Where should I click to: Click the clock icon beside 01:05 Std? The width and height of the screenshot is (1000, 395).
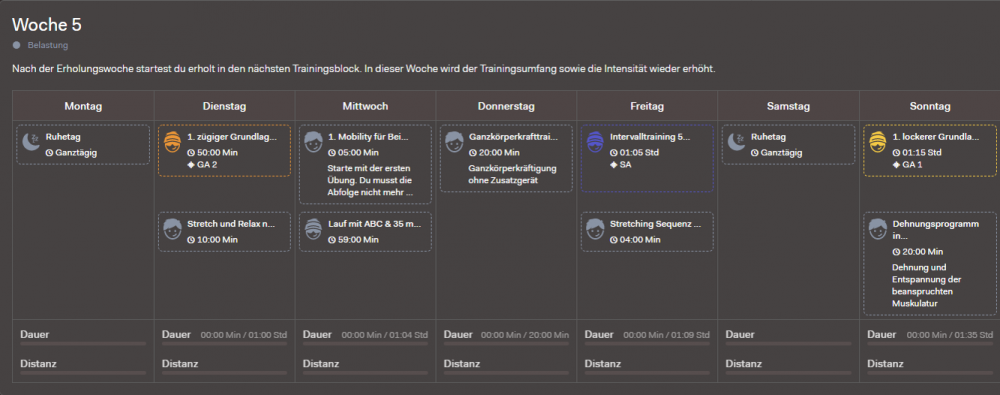pyautogui.click(x=614, y=153)
